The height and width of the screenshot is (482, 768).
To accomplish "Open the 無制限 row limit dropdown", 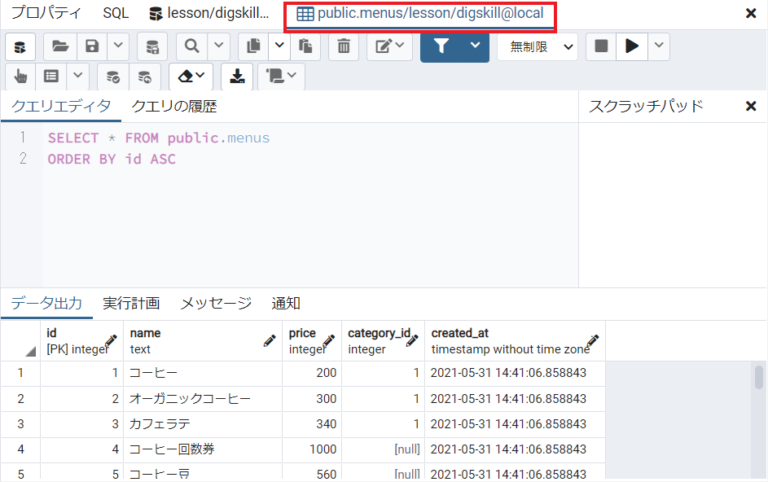I will pos(537,46).
